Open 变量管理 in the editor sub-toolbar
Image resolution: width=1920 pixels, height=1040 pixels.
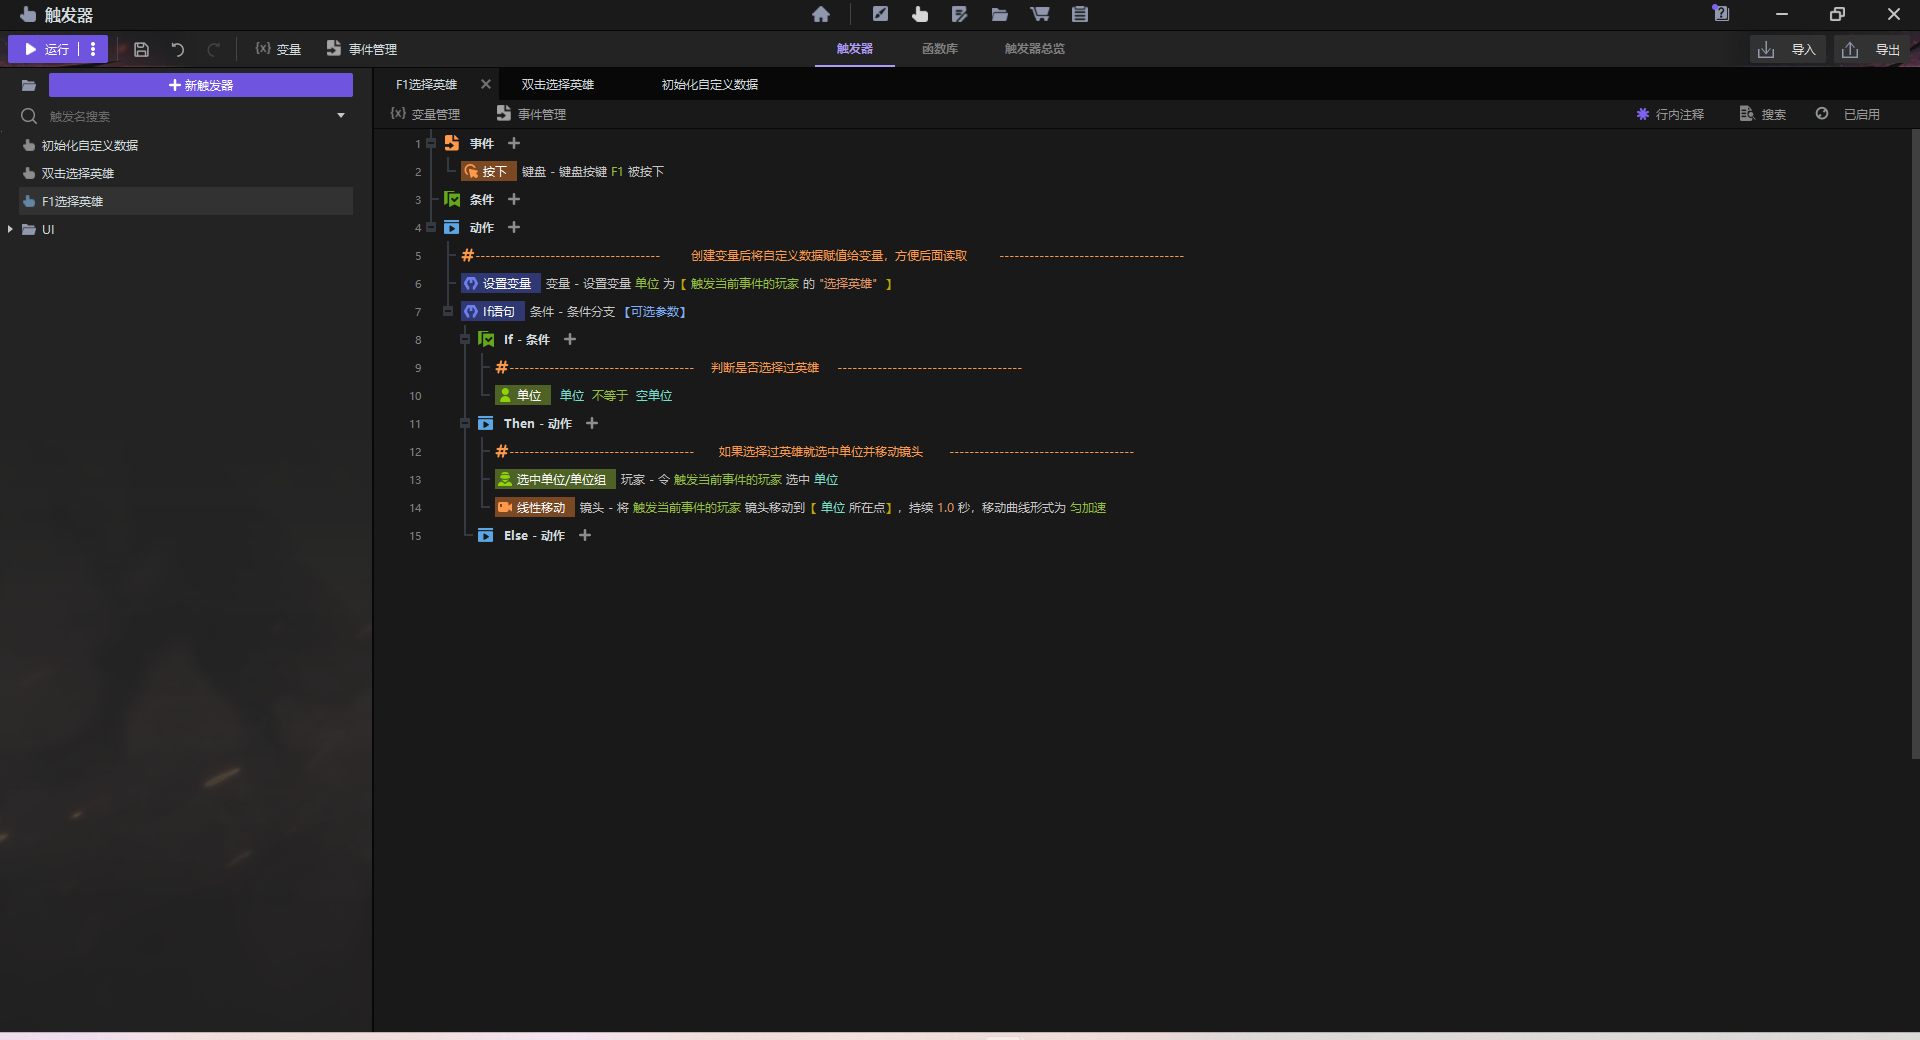(425, 114)
